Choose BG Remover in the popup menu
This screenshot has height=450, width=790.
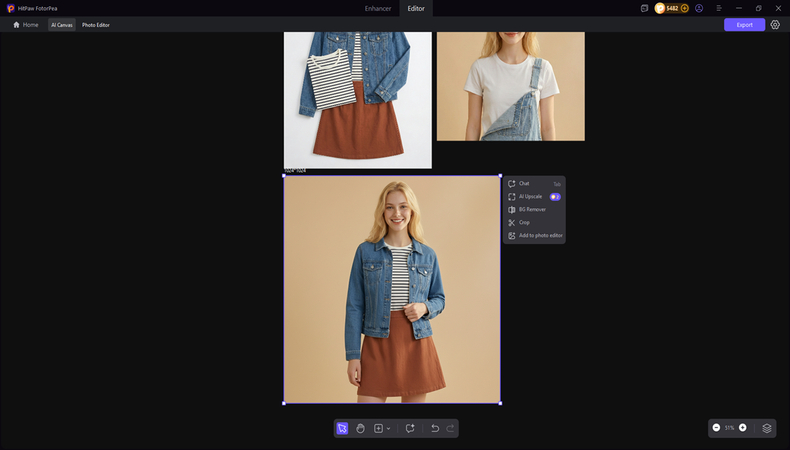[534, 209]
